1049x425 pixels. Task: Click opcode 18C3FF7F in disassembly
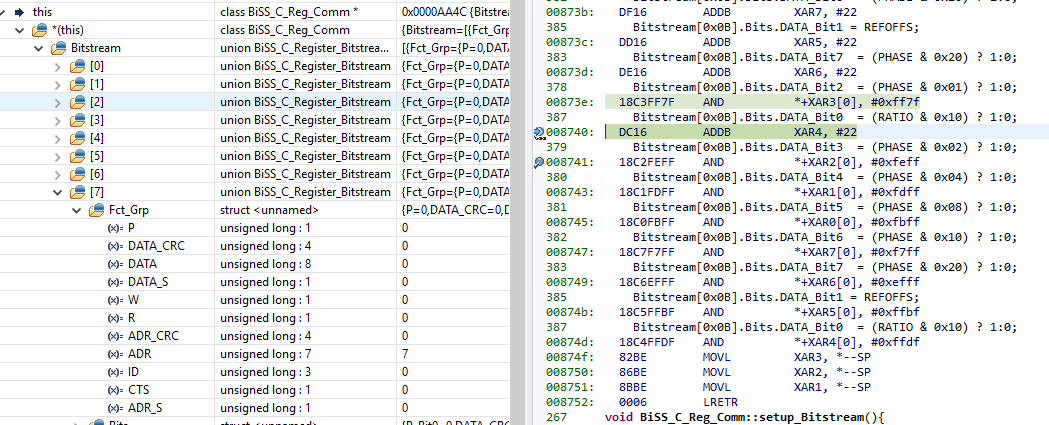[646, 102]
